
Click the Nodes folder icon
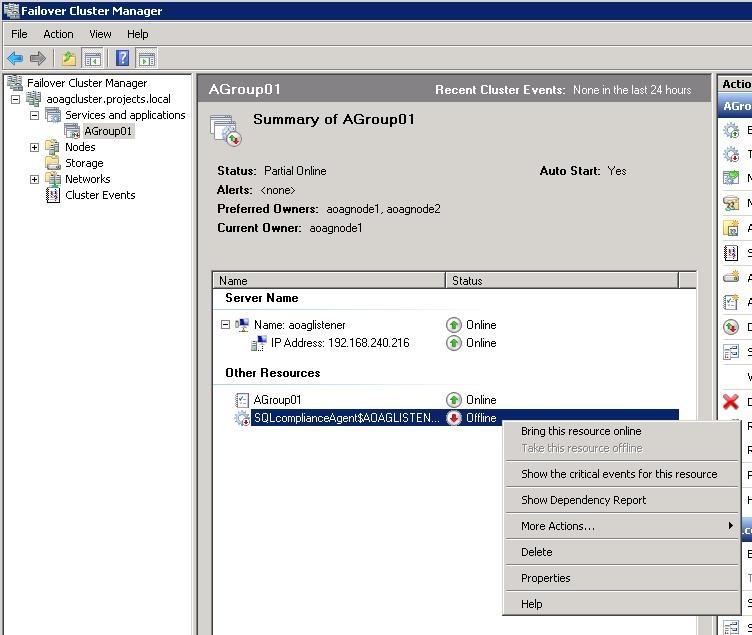tap(52, 147)
